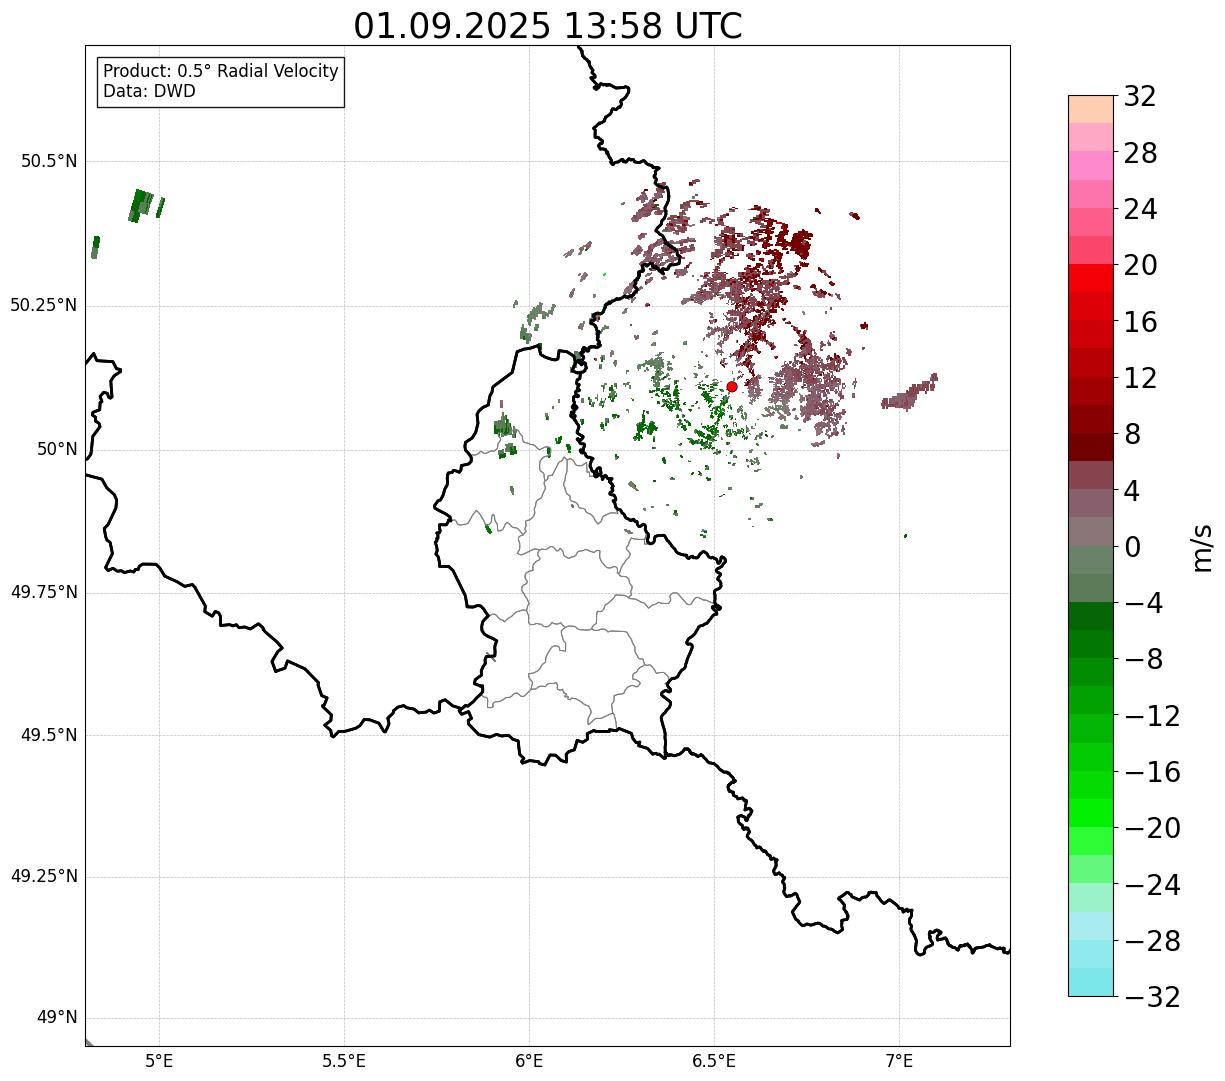The image size is (1225, 1081).
Task: Click the latitude label "49°N"
Action: (57, 1018)
